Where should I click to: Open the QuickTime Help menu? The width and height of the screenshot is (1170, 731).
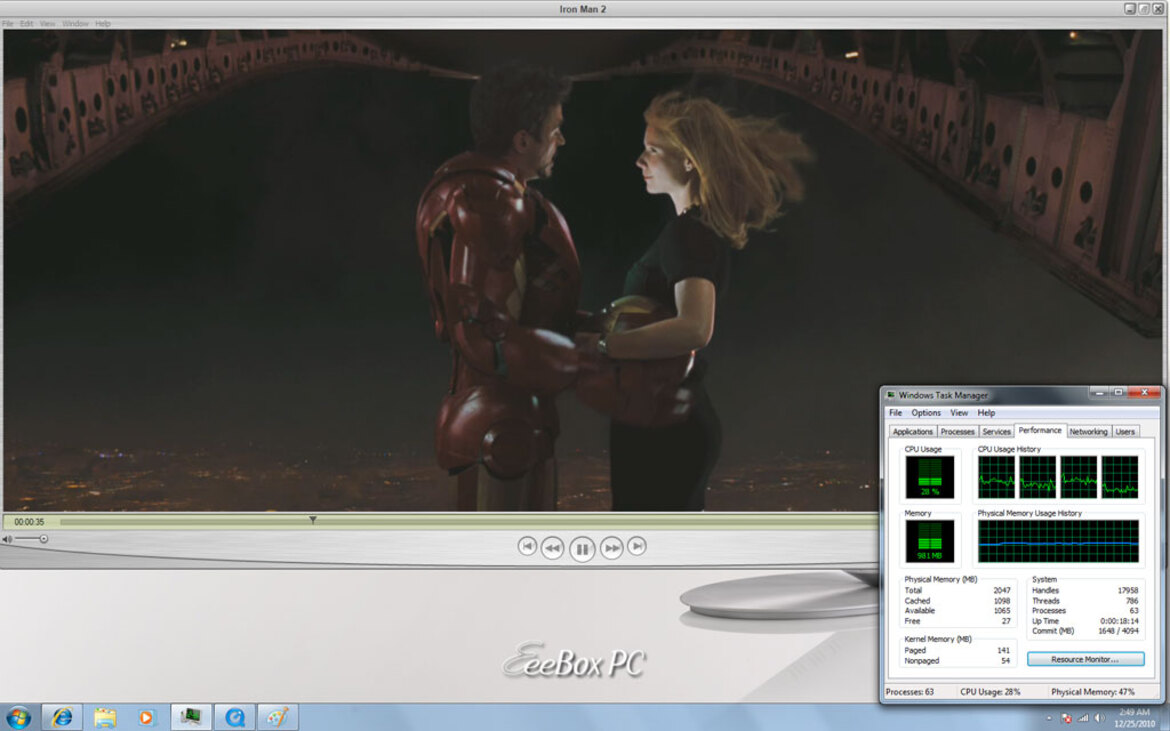[x=103, y=24]
